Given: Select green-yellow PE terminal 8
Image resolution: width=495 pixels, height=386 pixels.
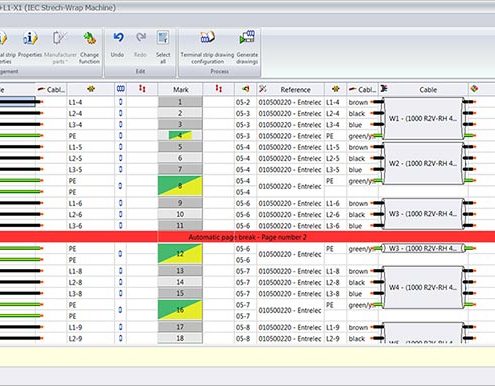Looking at the screenshot, I should 180,186.
